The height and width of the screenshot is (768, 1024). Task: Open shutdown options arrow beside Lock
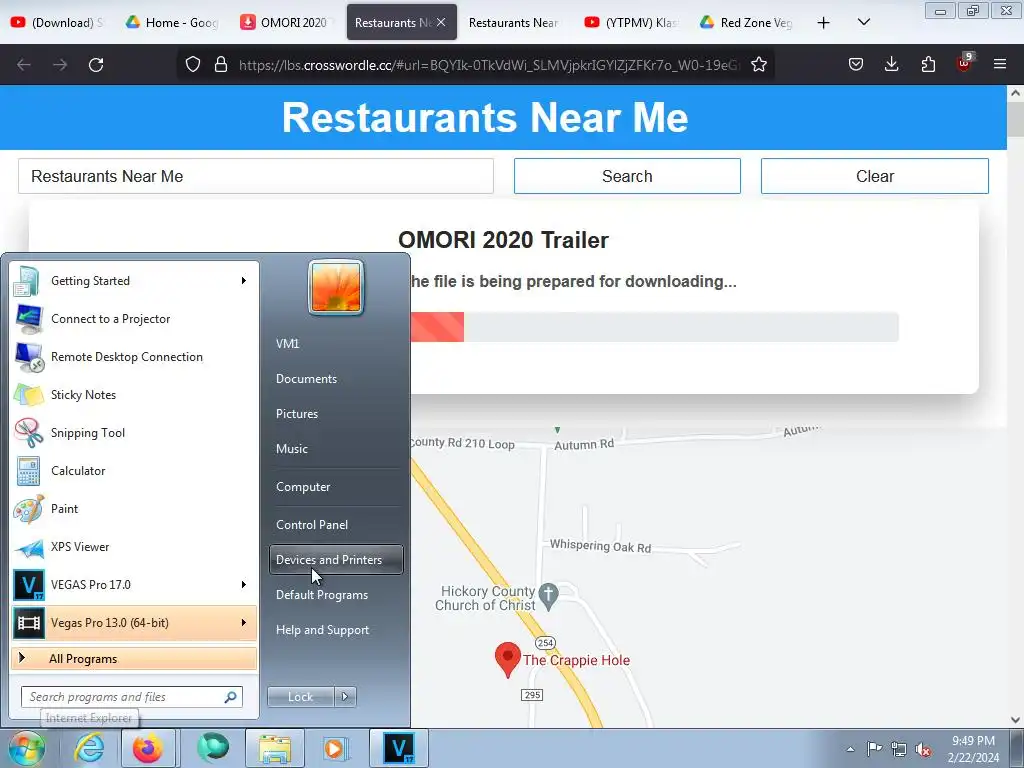345,697
